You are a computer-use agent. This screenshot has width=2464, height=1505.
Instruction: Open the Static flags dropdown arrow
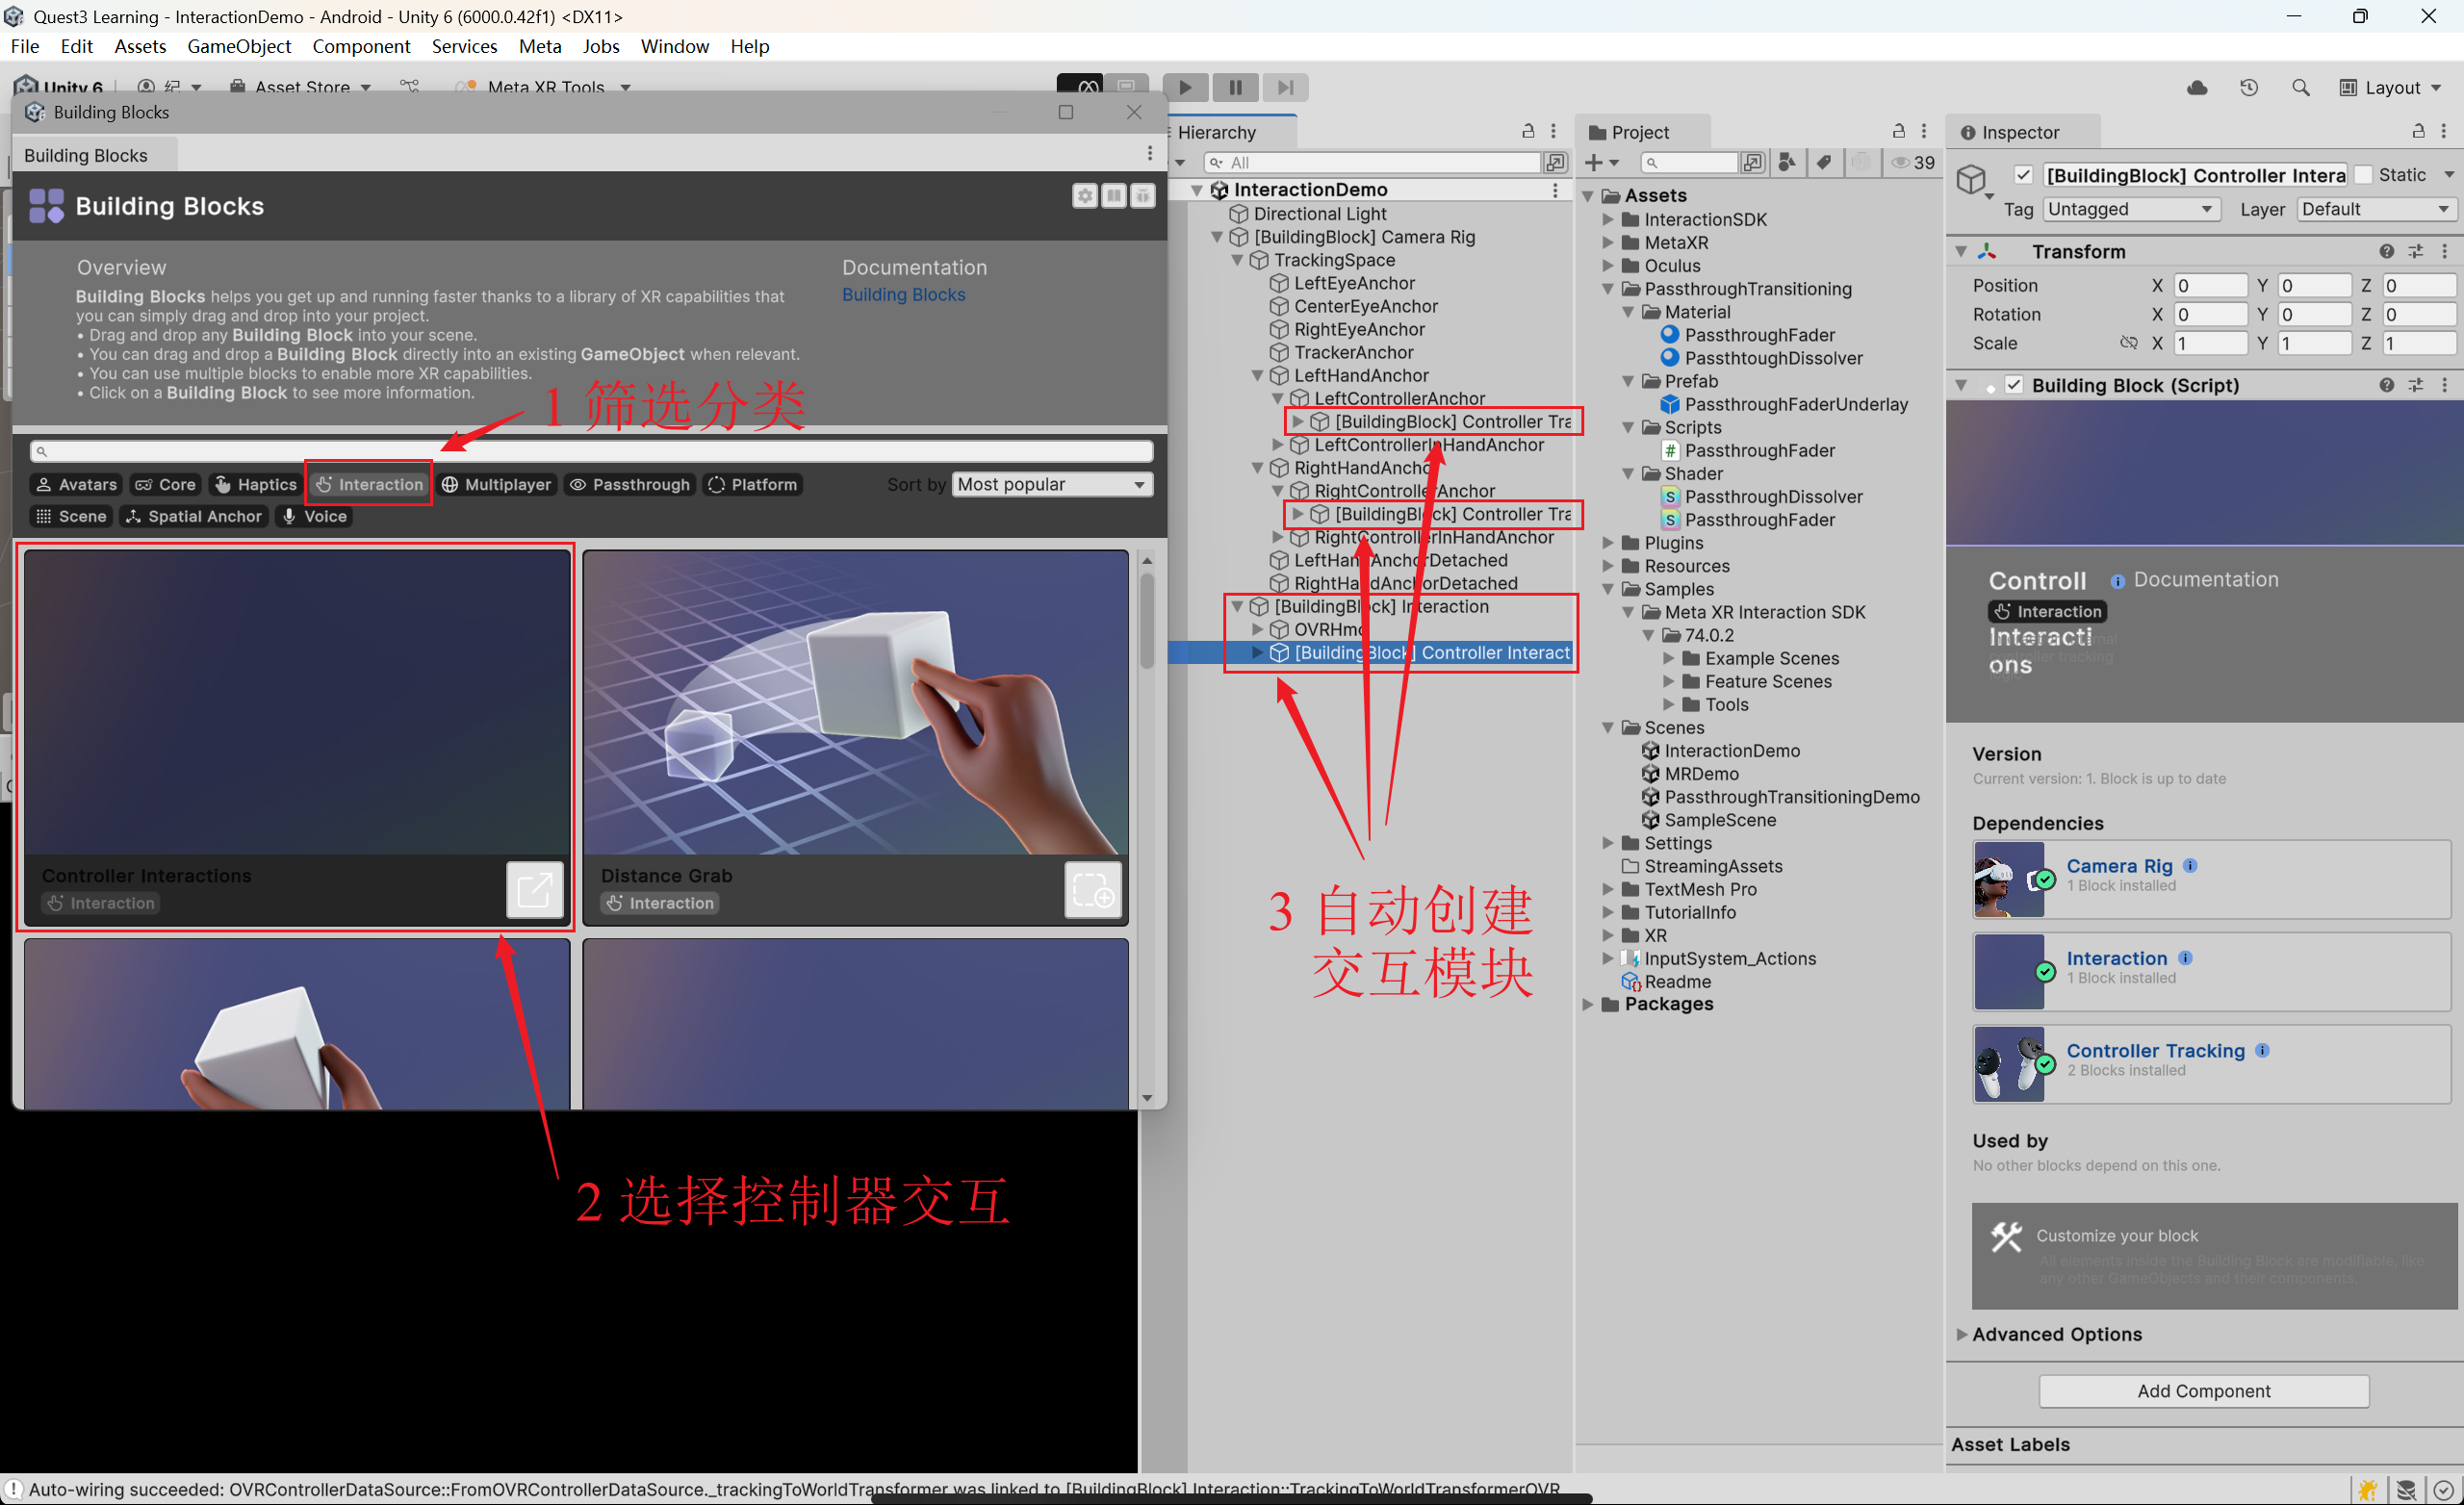2449,175
